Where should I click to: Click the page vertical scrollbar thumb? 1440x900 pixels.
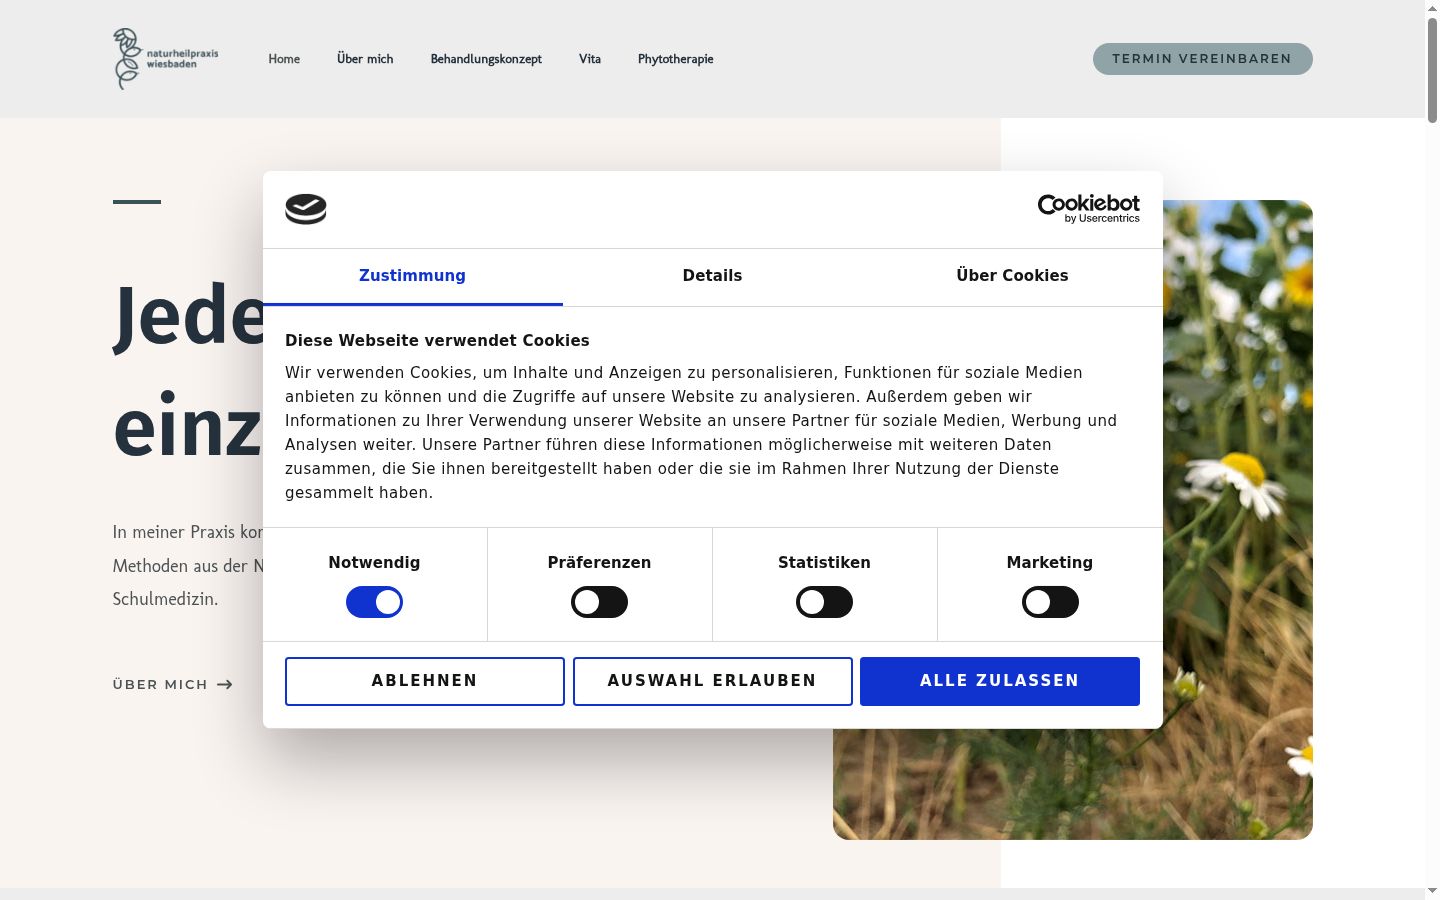tap(1432, 70)
